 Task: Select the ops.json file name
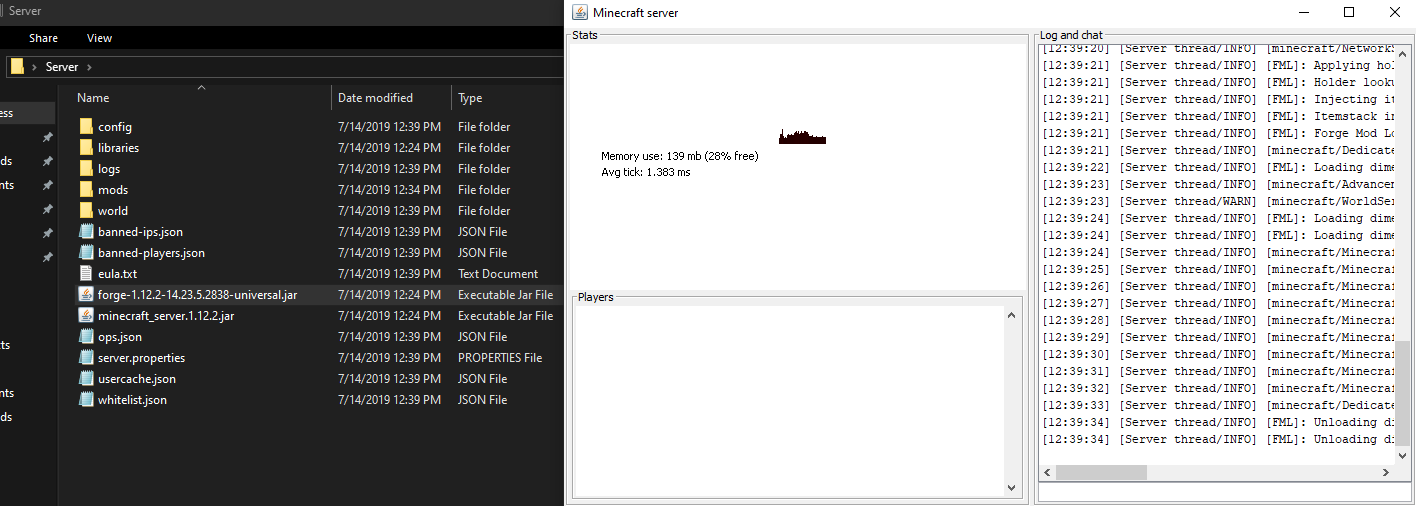click(x=120, y=337)
